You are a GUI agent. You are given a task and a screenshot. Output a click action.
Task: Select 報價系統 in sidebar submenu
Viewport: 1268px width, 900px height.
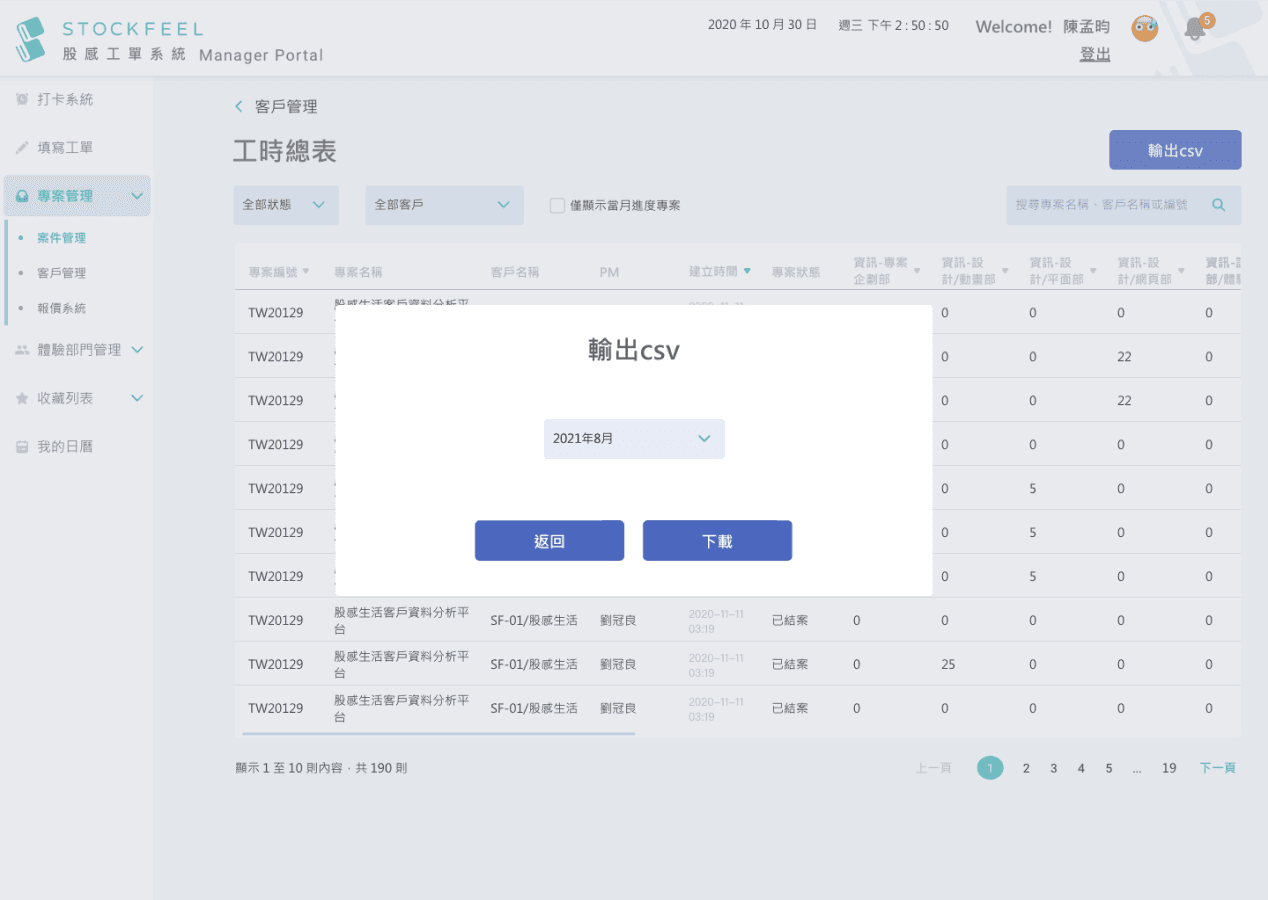point(61,308)
